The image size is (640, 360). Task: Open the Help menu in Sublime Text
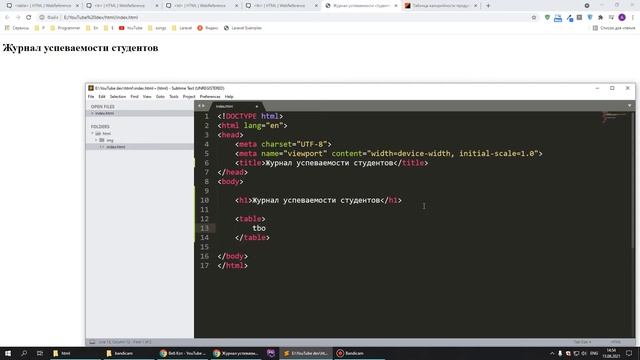coord(229,97)
